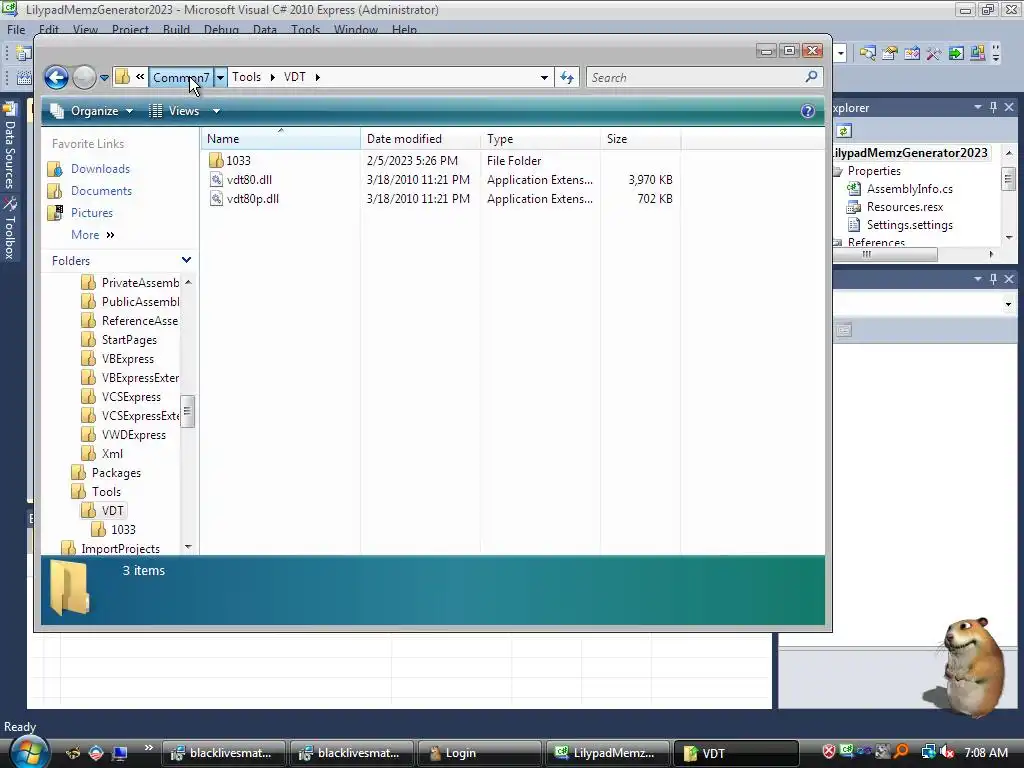
Task: Select the VDT breadcrumb segment
Action: pyautogui.click(x=295, y=77)
